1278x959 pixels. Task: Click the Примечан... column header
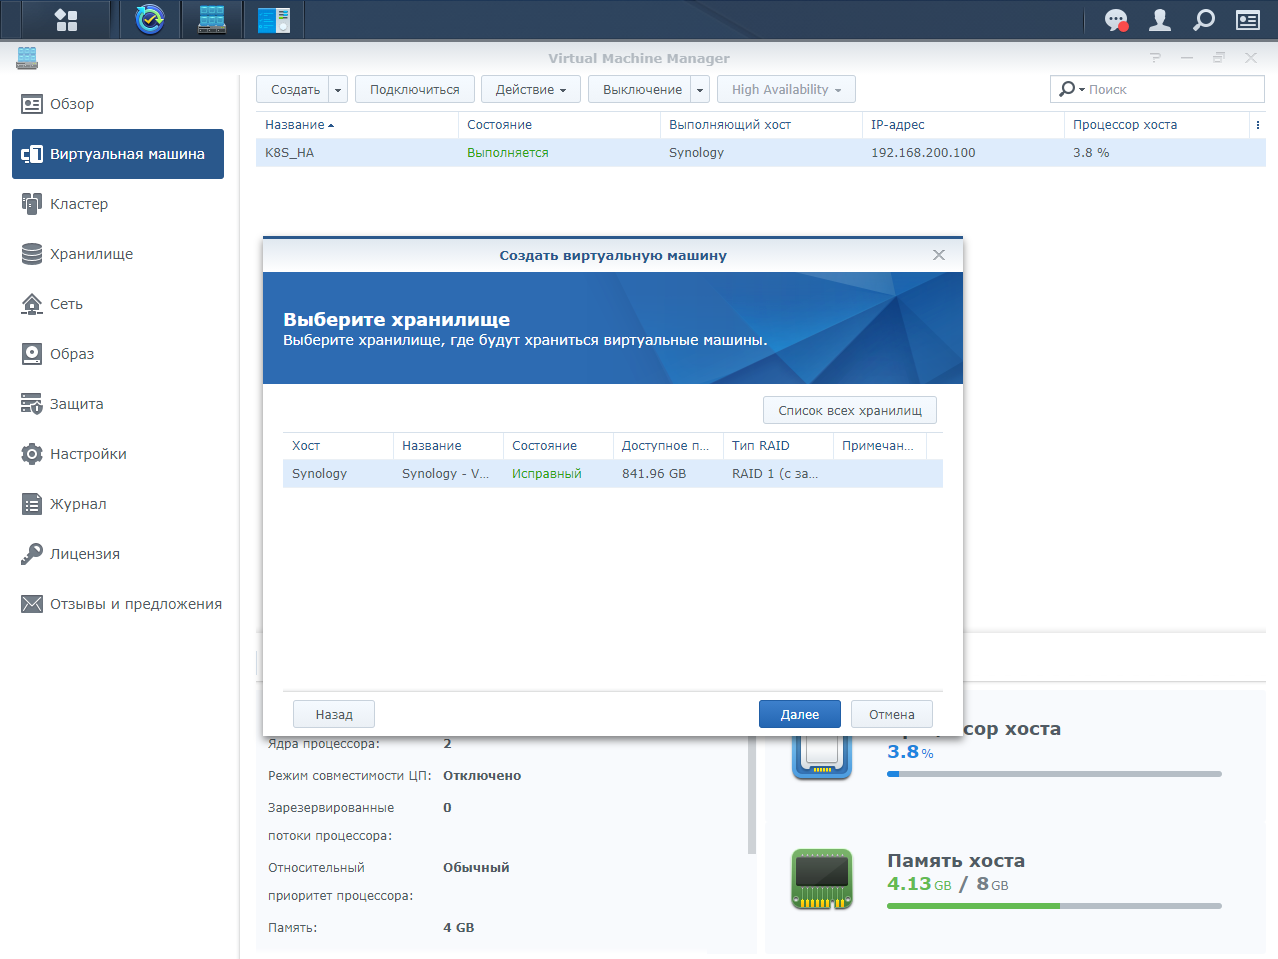point(880,446)
